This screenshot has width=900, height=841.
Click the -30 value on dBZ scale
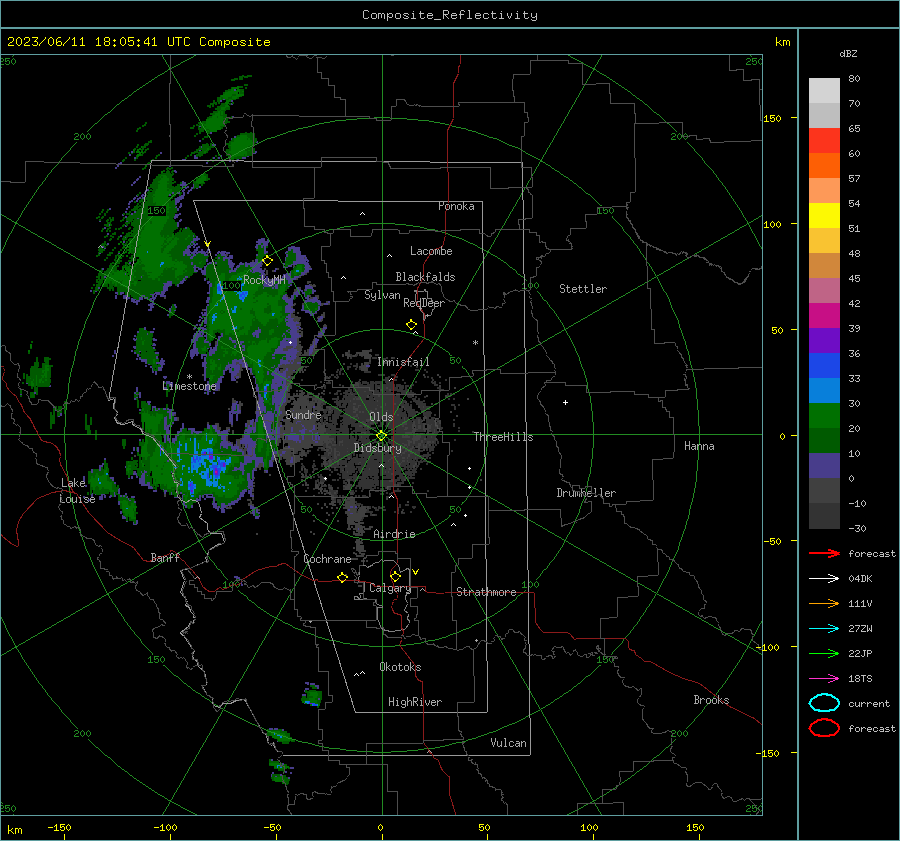point(857,528)
